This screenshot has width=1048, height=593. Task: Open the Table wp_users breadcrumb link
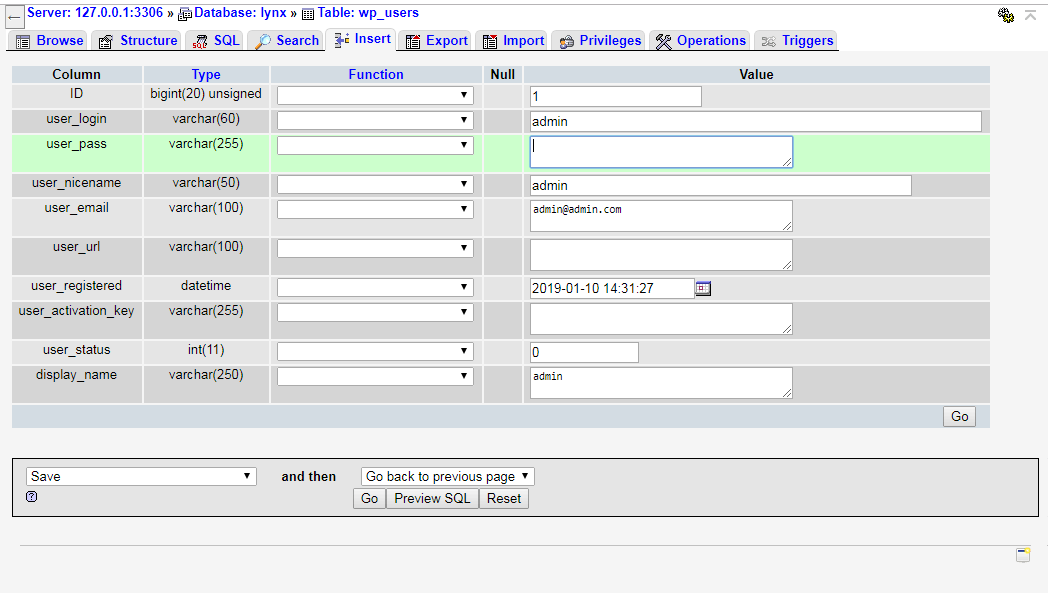[x=368, y=13]
